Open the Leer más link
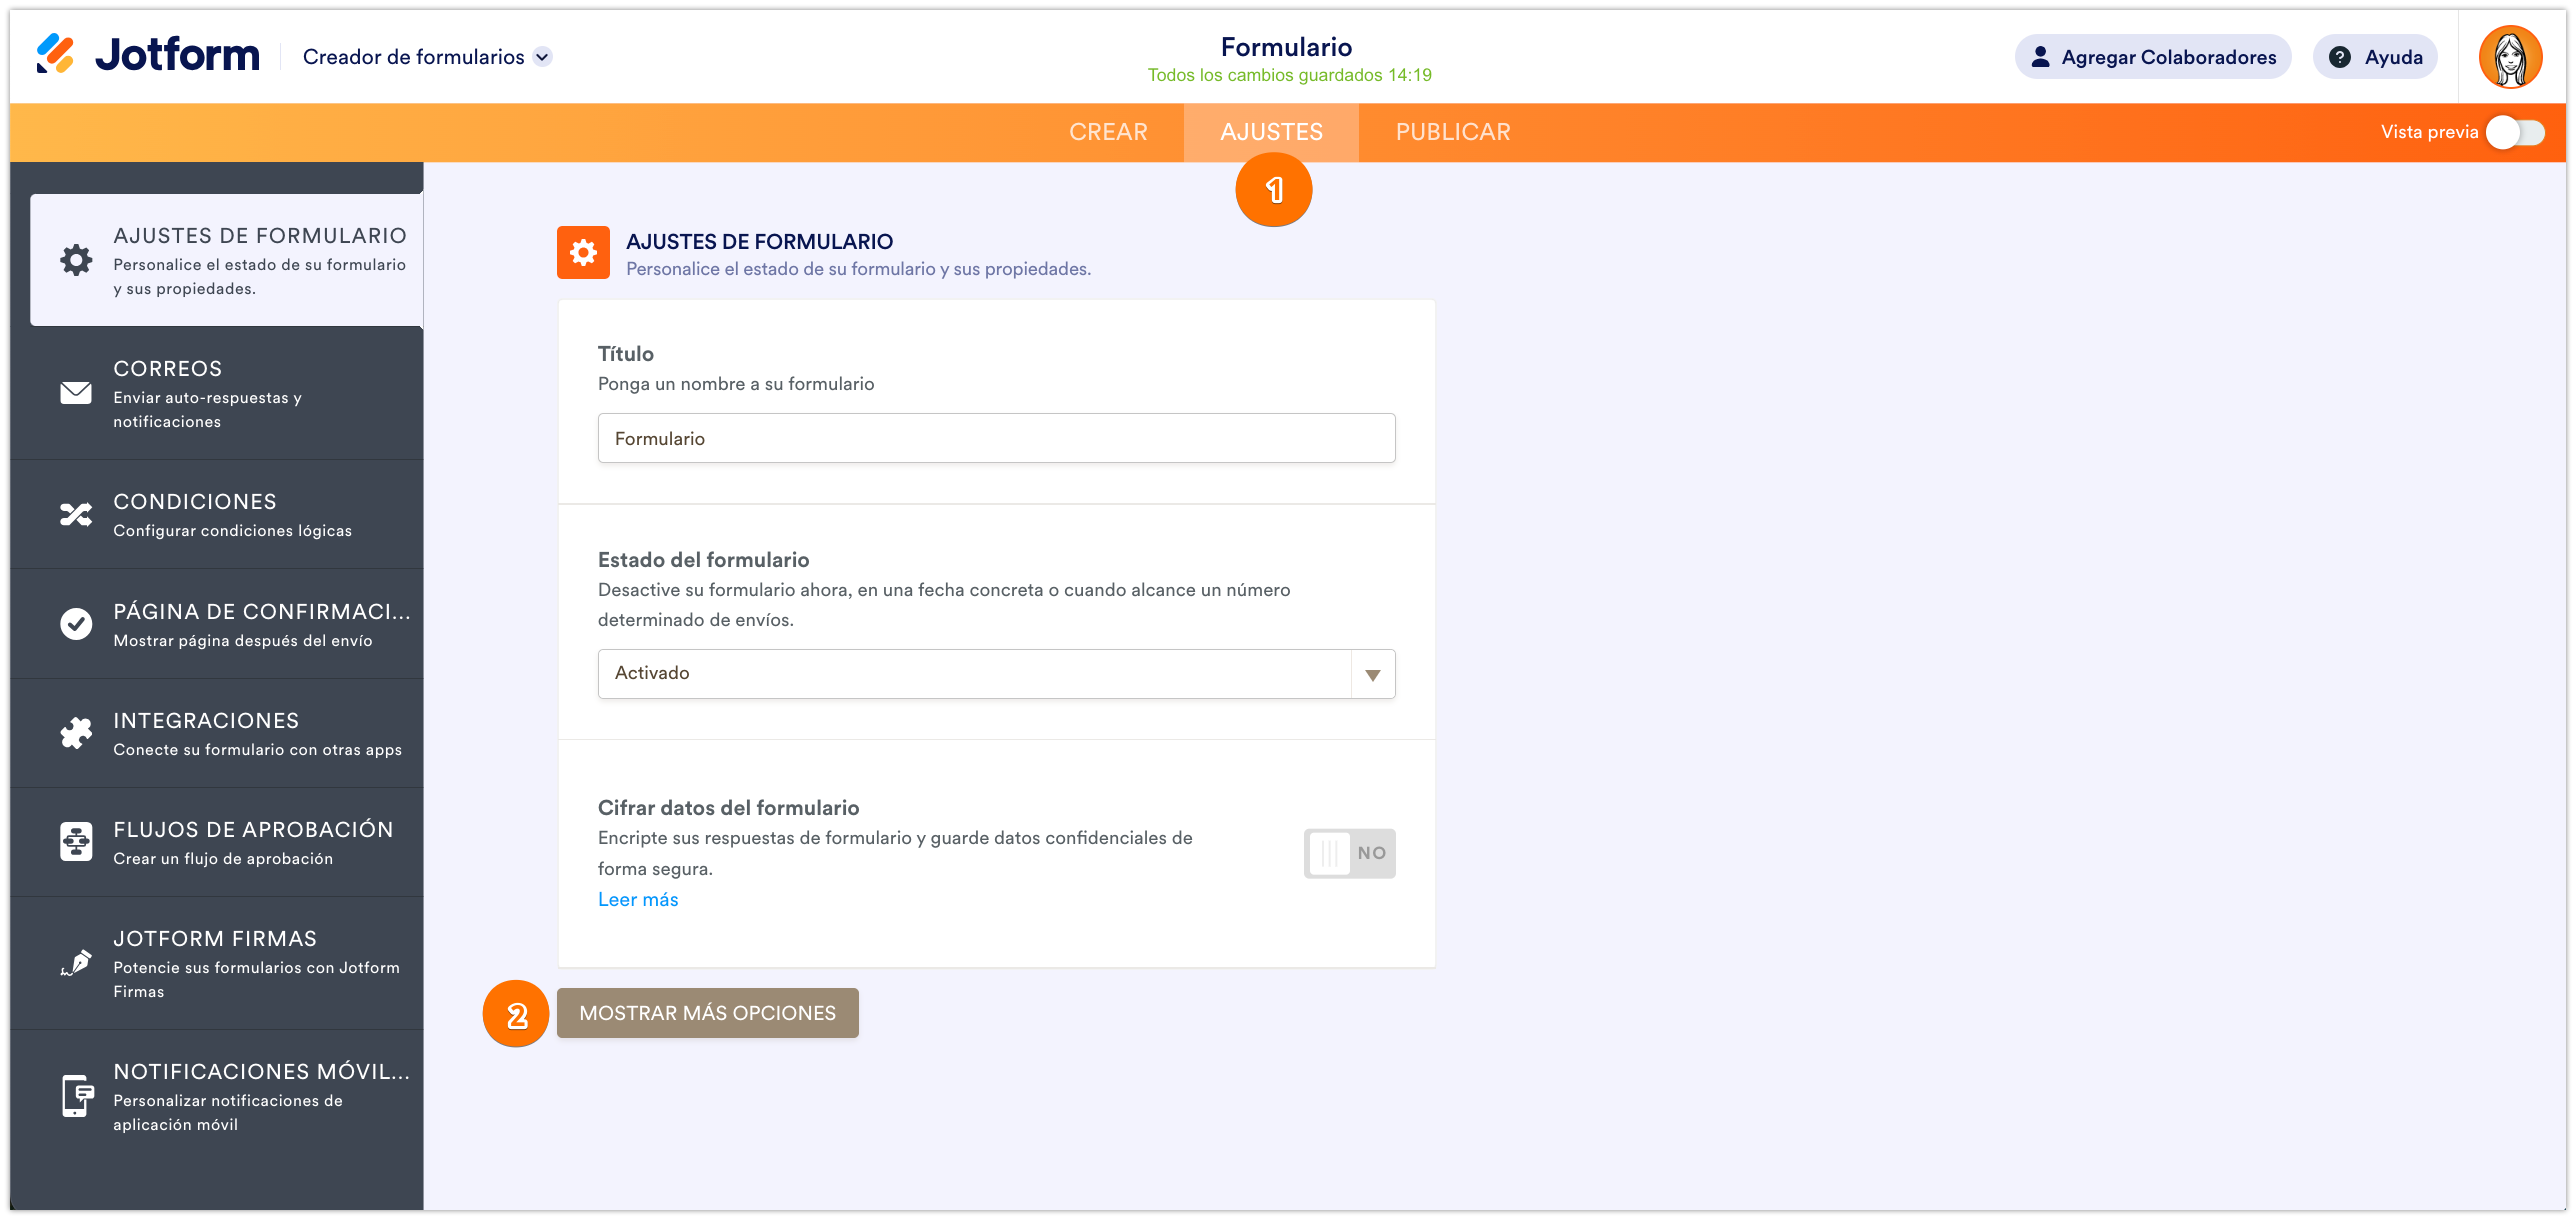The height and width of the screenshot is (1220, 2576). 638,899
